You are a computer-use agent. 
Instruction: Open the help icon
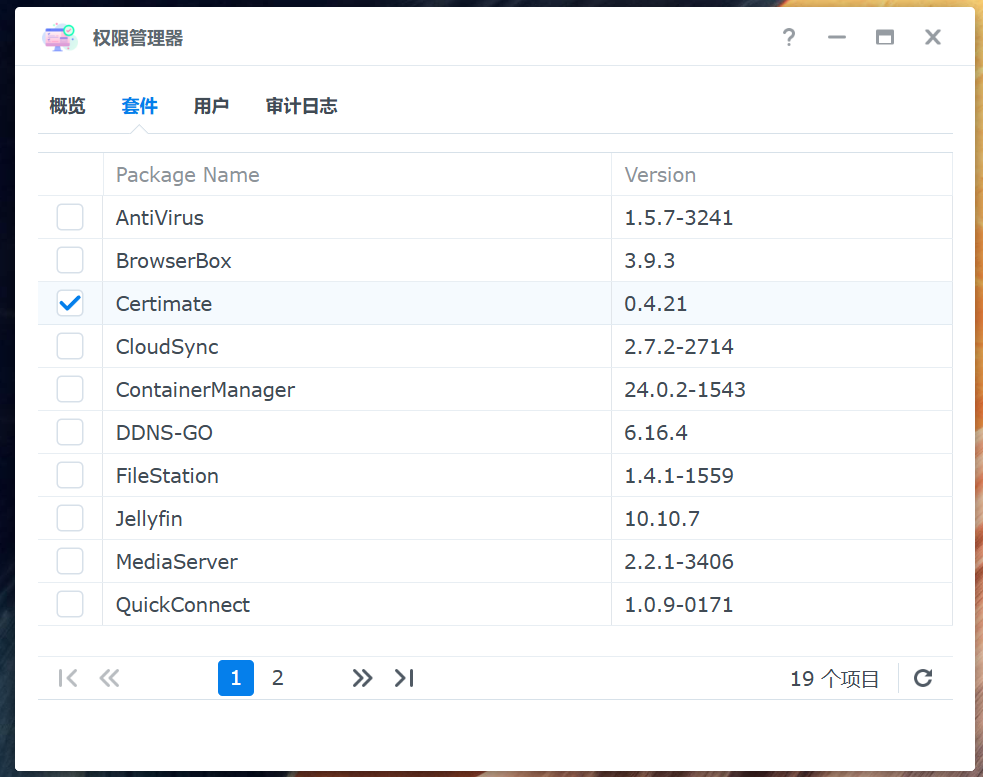(789, 37)
